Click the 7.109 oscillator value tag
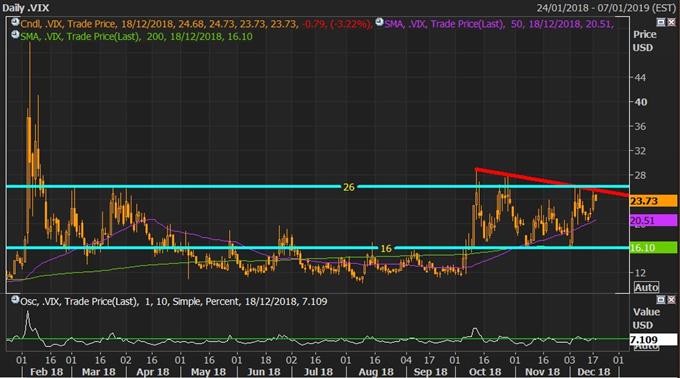 coord(653,339)
